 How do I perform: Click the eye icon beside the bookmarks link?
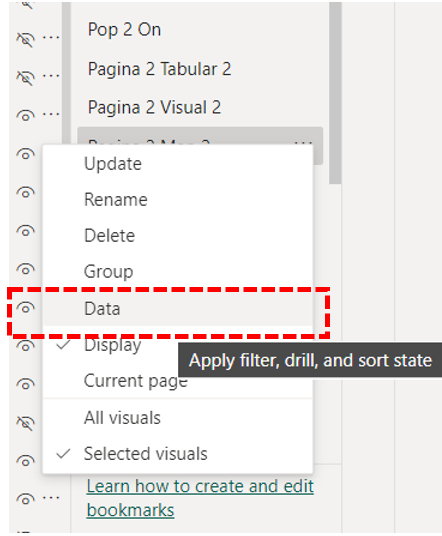tap(26, 499)
